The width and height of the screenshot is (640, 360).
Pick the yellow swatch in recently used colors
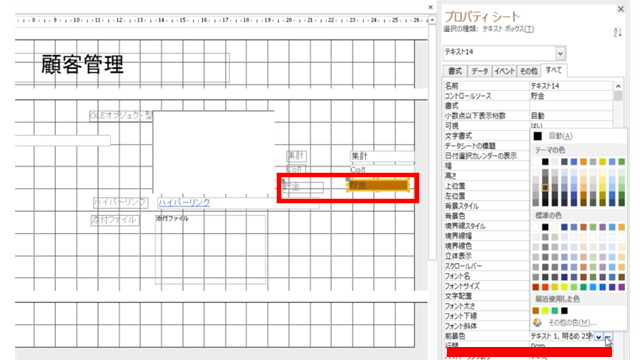(x=545, y=311)
